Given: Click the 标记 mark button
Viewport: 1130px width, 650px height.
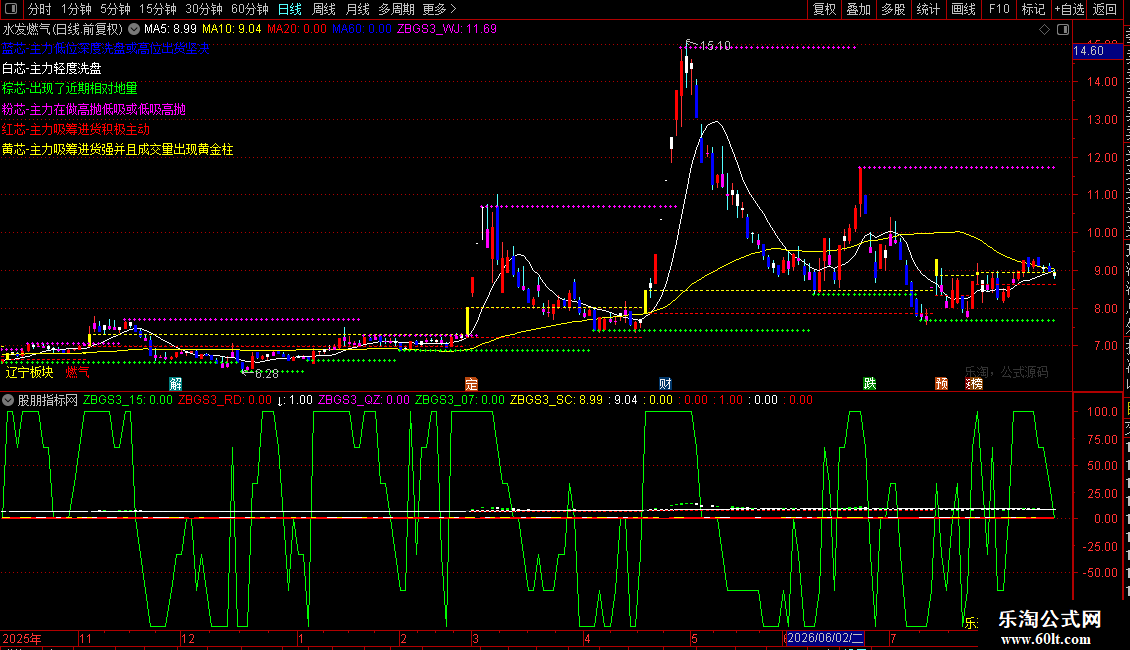Looking at the screenshot, I should click(x=1033, y=9).
